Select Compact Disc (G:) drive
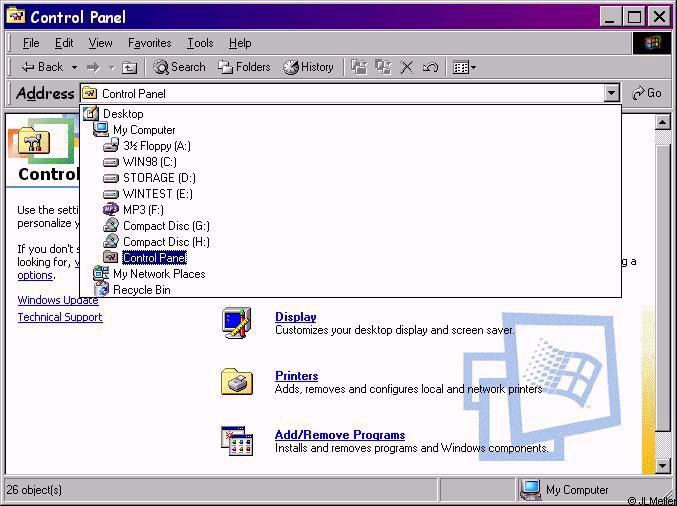The width and height of the screenshot is (677, 506). pos(166,226)
